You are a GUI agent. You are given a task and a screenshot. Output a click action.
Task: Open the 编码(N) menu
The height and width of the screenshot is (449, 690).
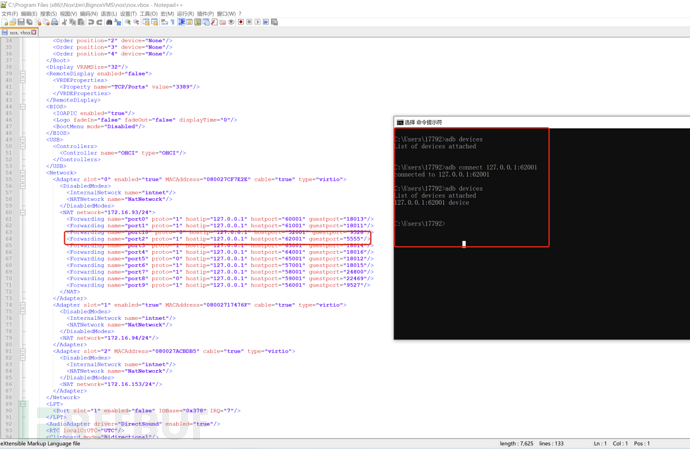click(89, 14)
